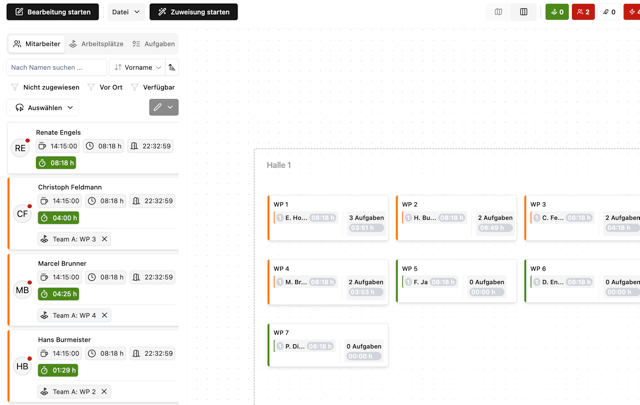640x405 pixels.
Task: Remove Team A: WP 4 assignment
Action: pos(104,315)
